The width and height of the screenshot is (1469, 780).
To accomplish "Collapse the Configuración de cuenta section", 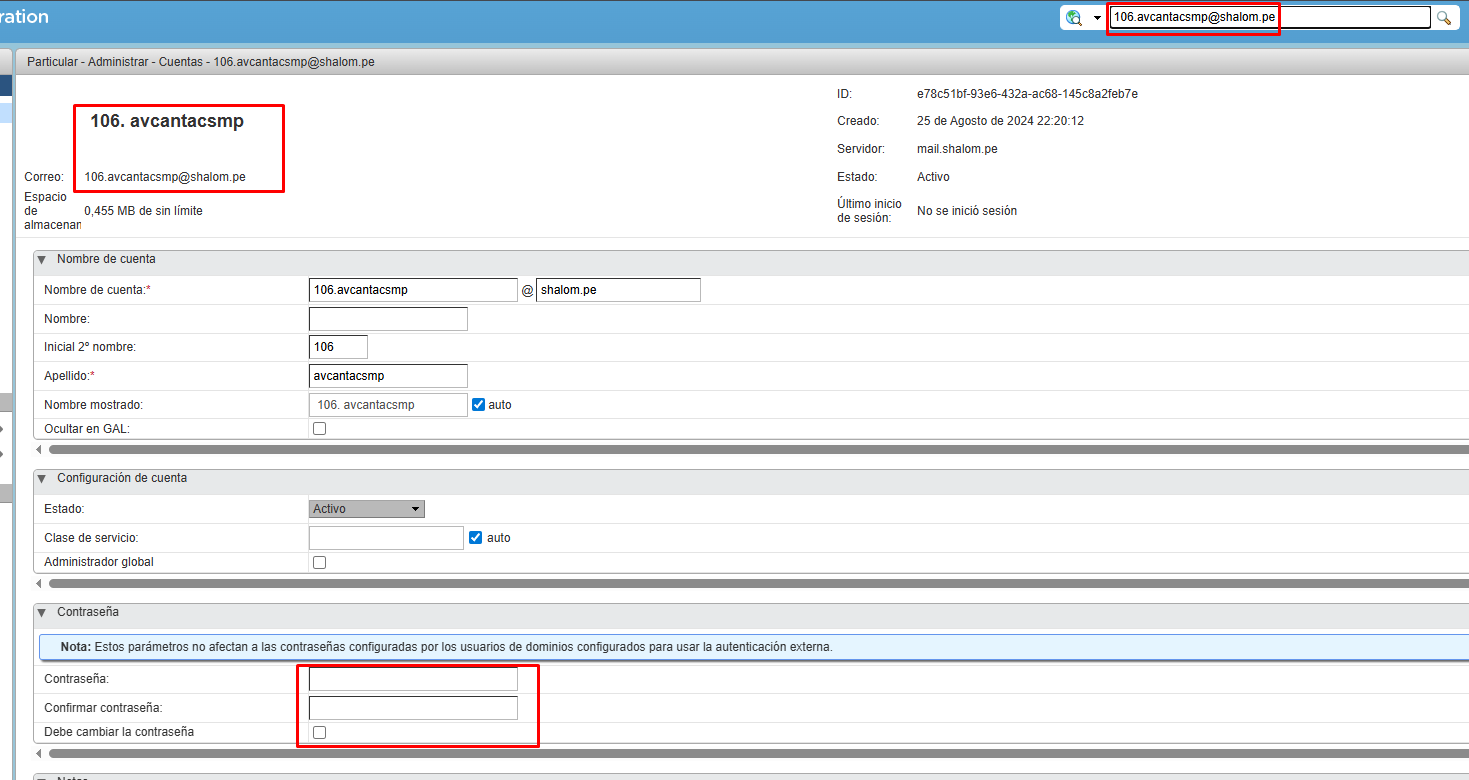I will click(x=42, y=479).
